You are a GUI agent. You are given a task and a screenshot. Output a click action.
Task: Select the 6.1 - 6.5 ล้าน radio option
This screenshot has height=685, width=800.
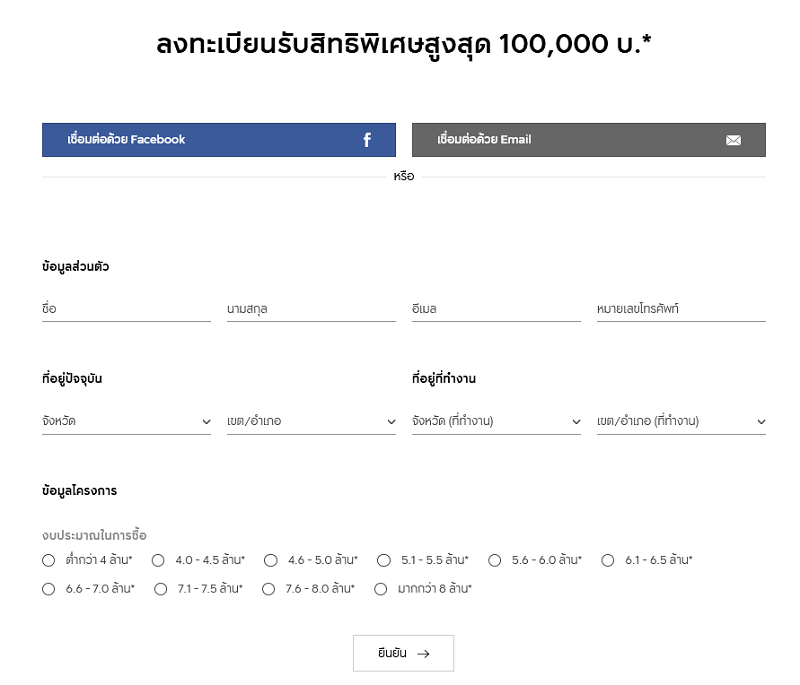click(x=608, y=561)
